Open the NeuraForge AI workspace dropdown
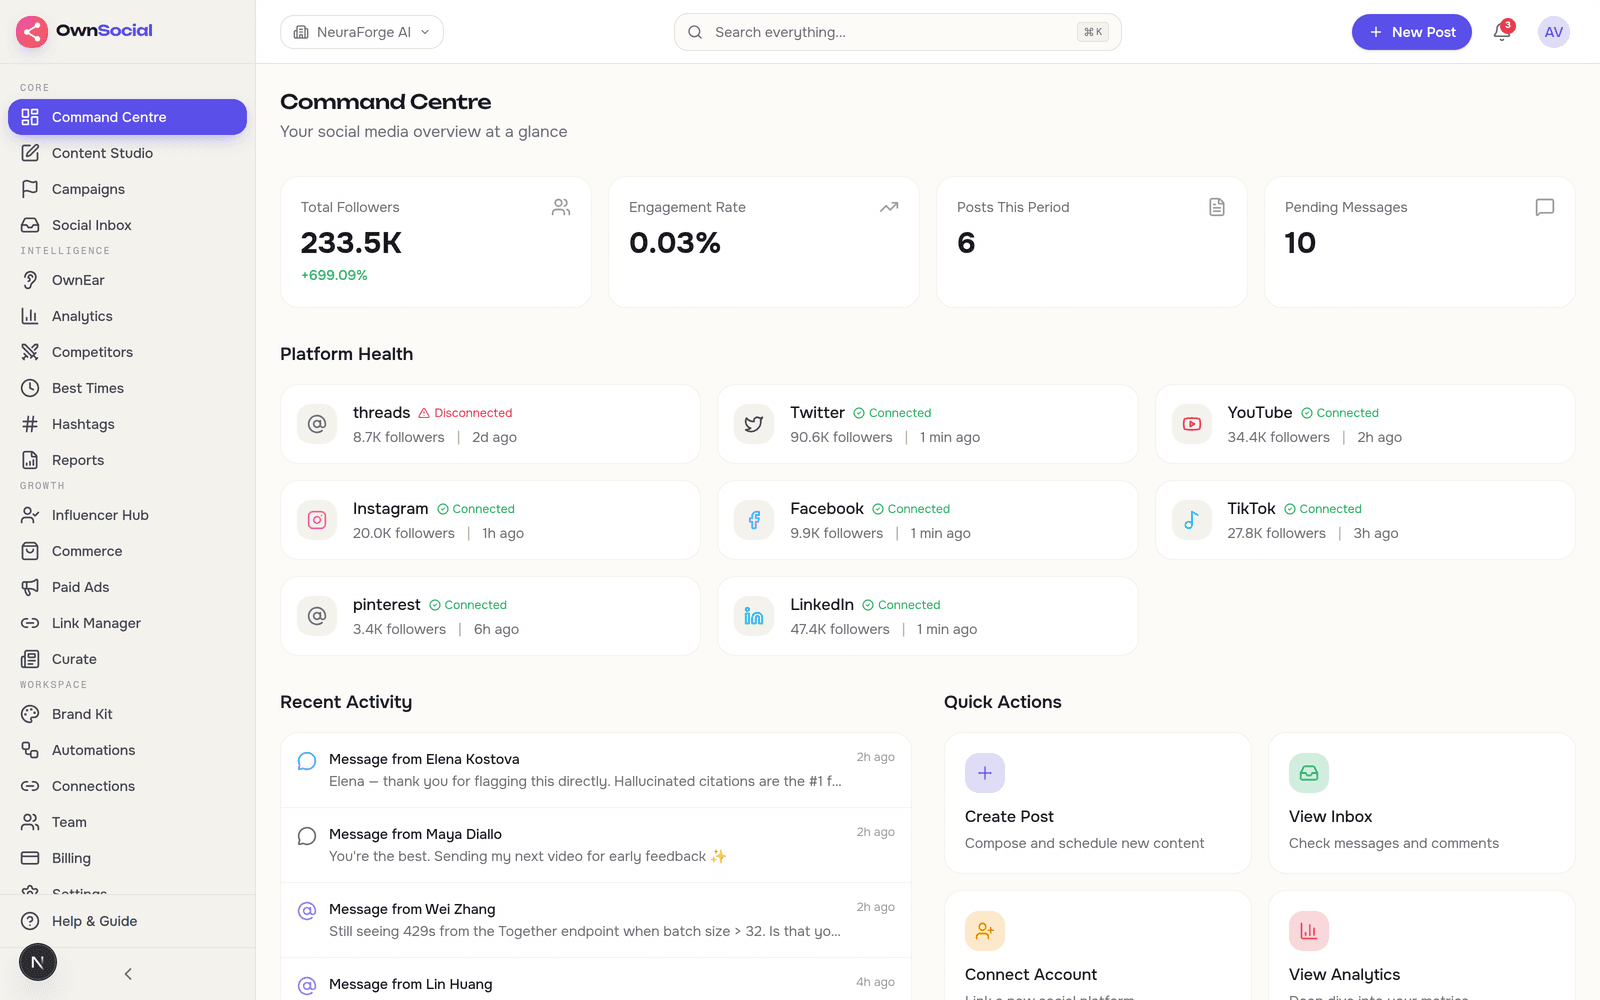The height and width of the screenshot is (1000, 1600). point(362,32)
